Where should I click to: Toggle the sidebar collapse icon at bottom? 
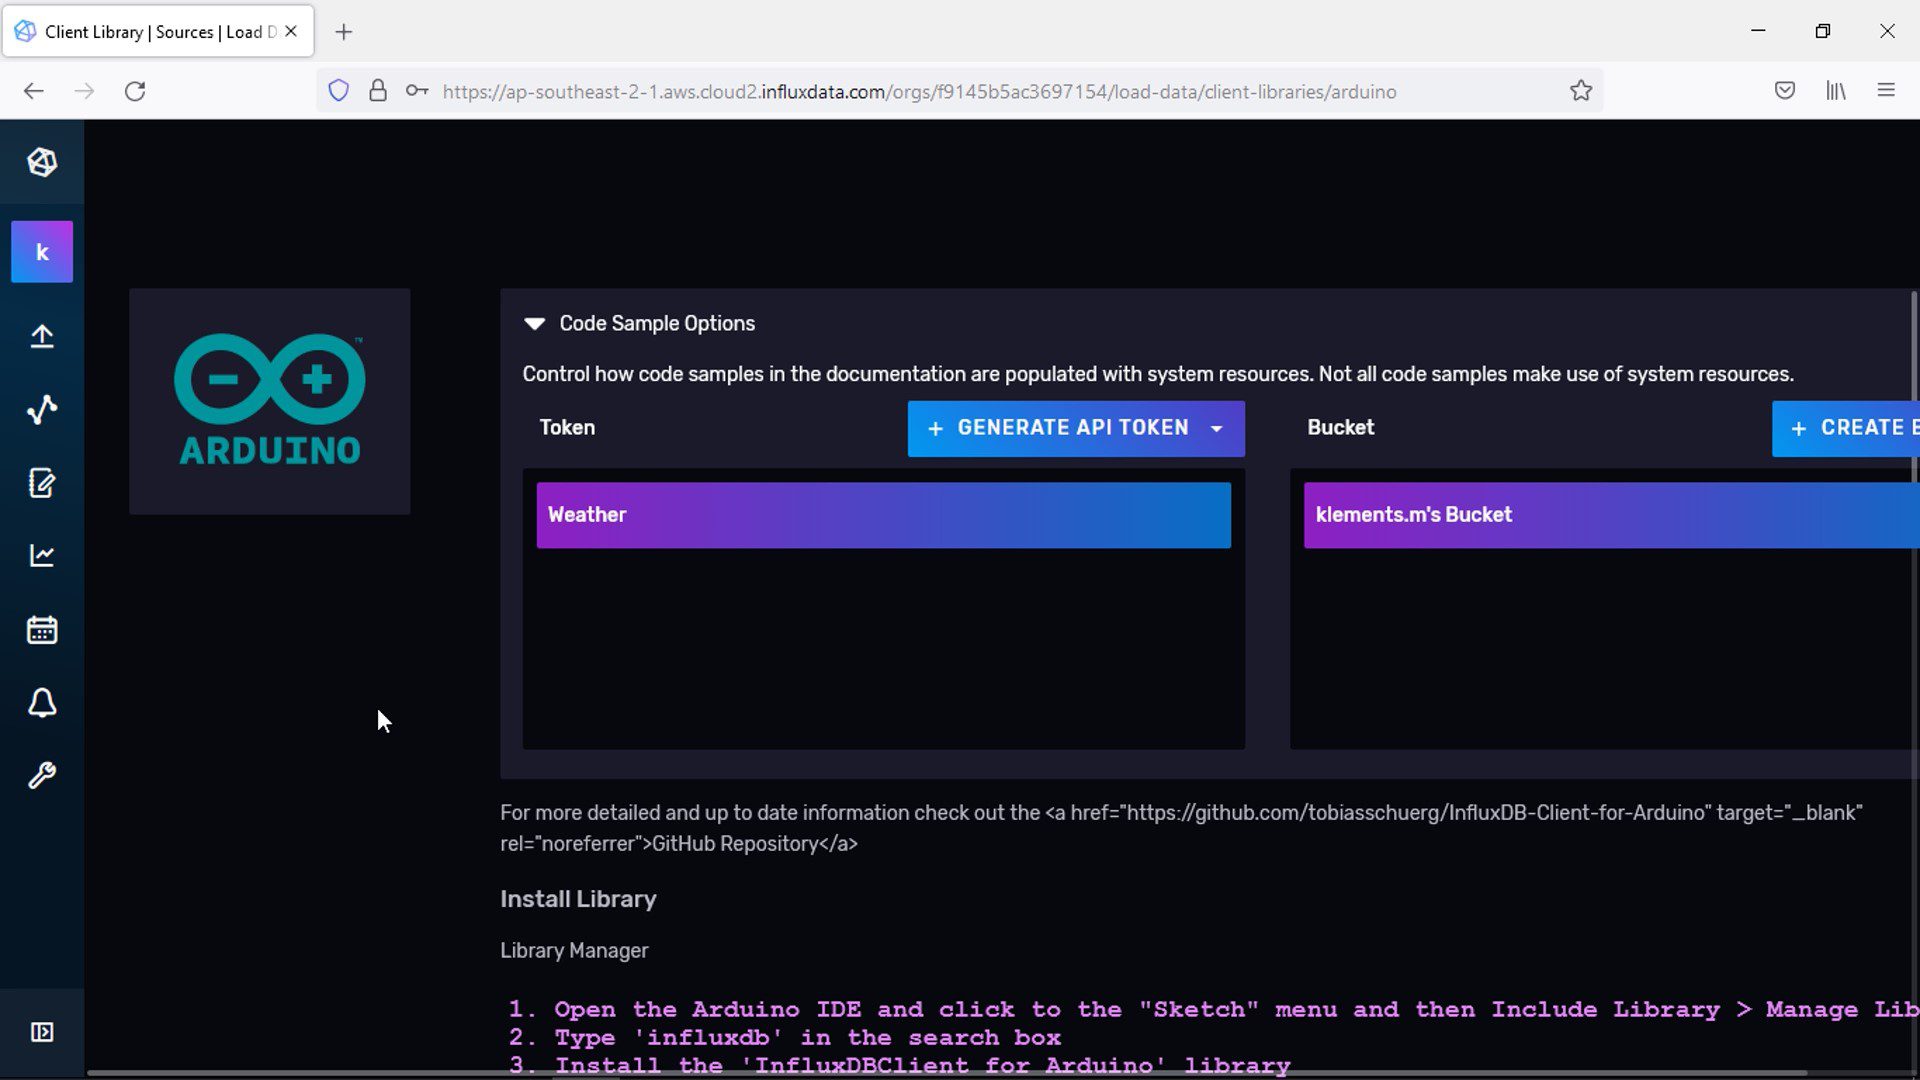(x=42, y=1032)
